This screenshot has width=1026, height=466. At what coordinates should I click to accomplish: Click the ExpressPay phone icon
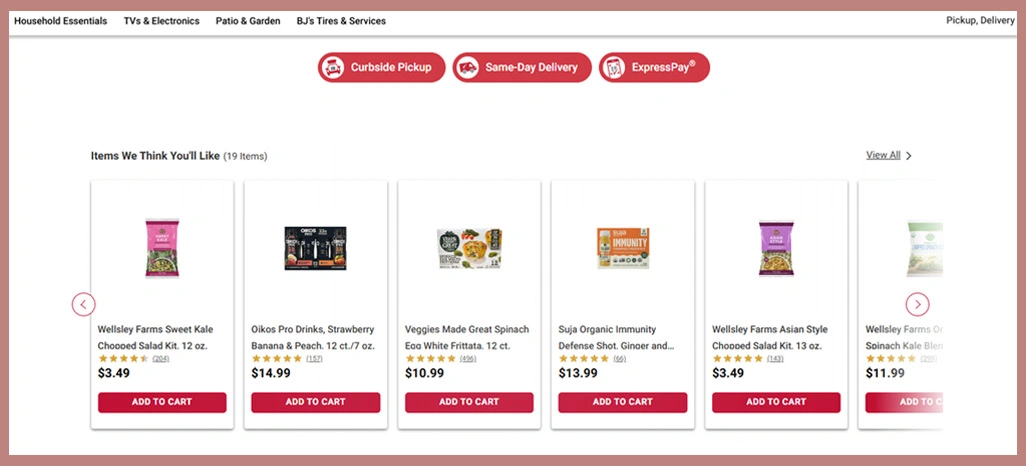[613, 68]
